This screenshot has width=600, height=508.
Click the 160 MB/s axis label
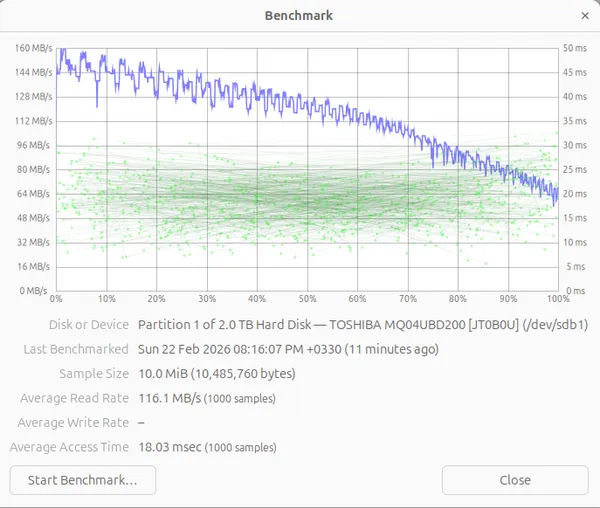34,48
